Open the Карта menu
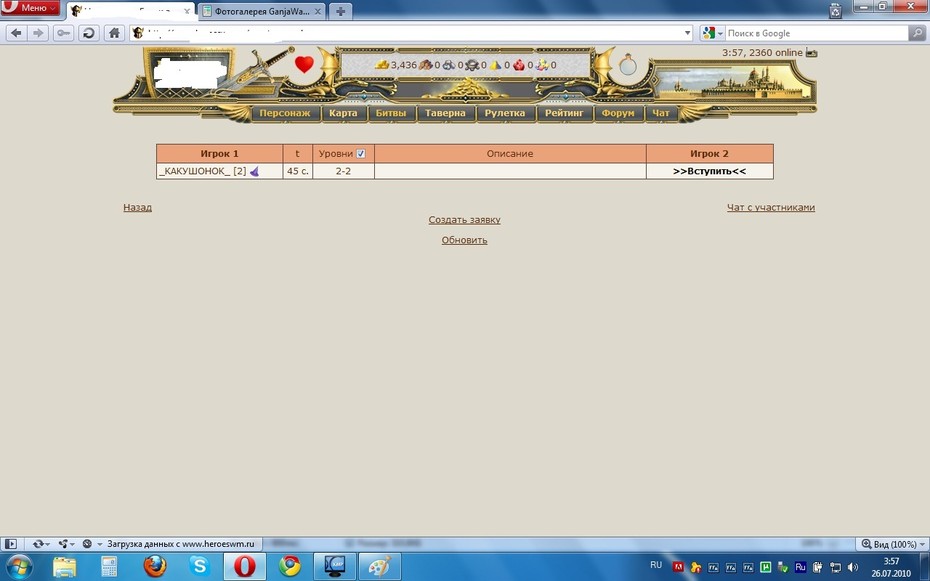The image size is (930, 581). pos(343,113)
